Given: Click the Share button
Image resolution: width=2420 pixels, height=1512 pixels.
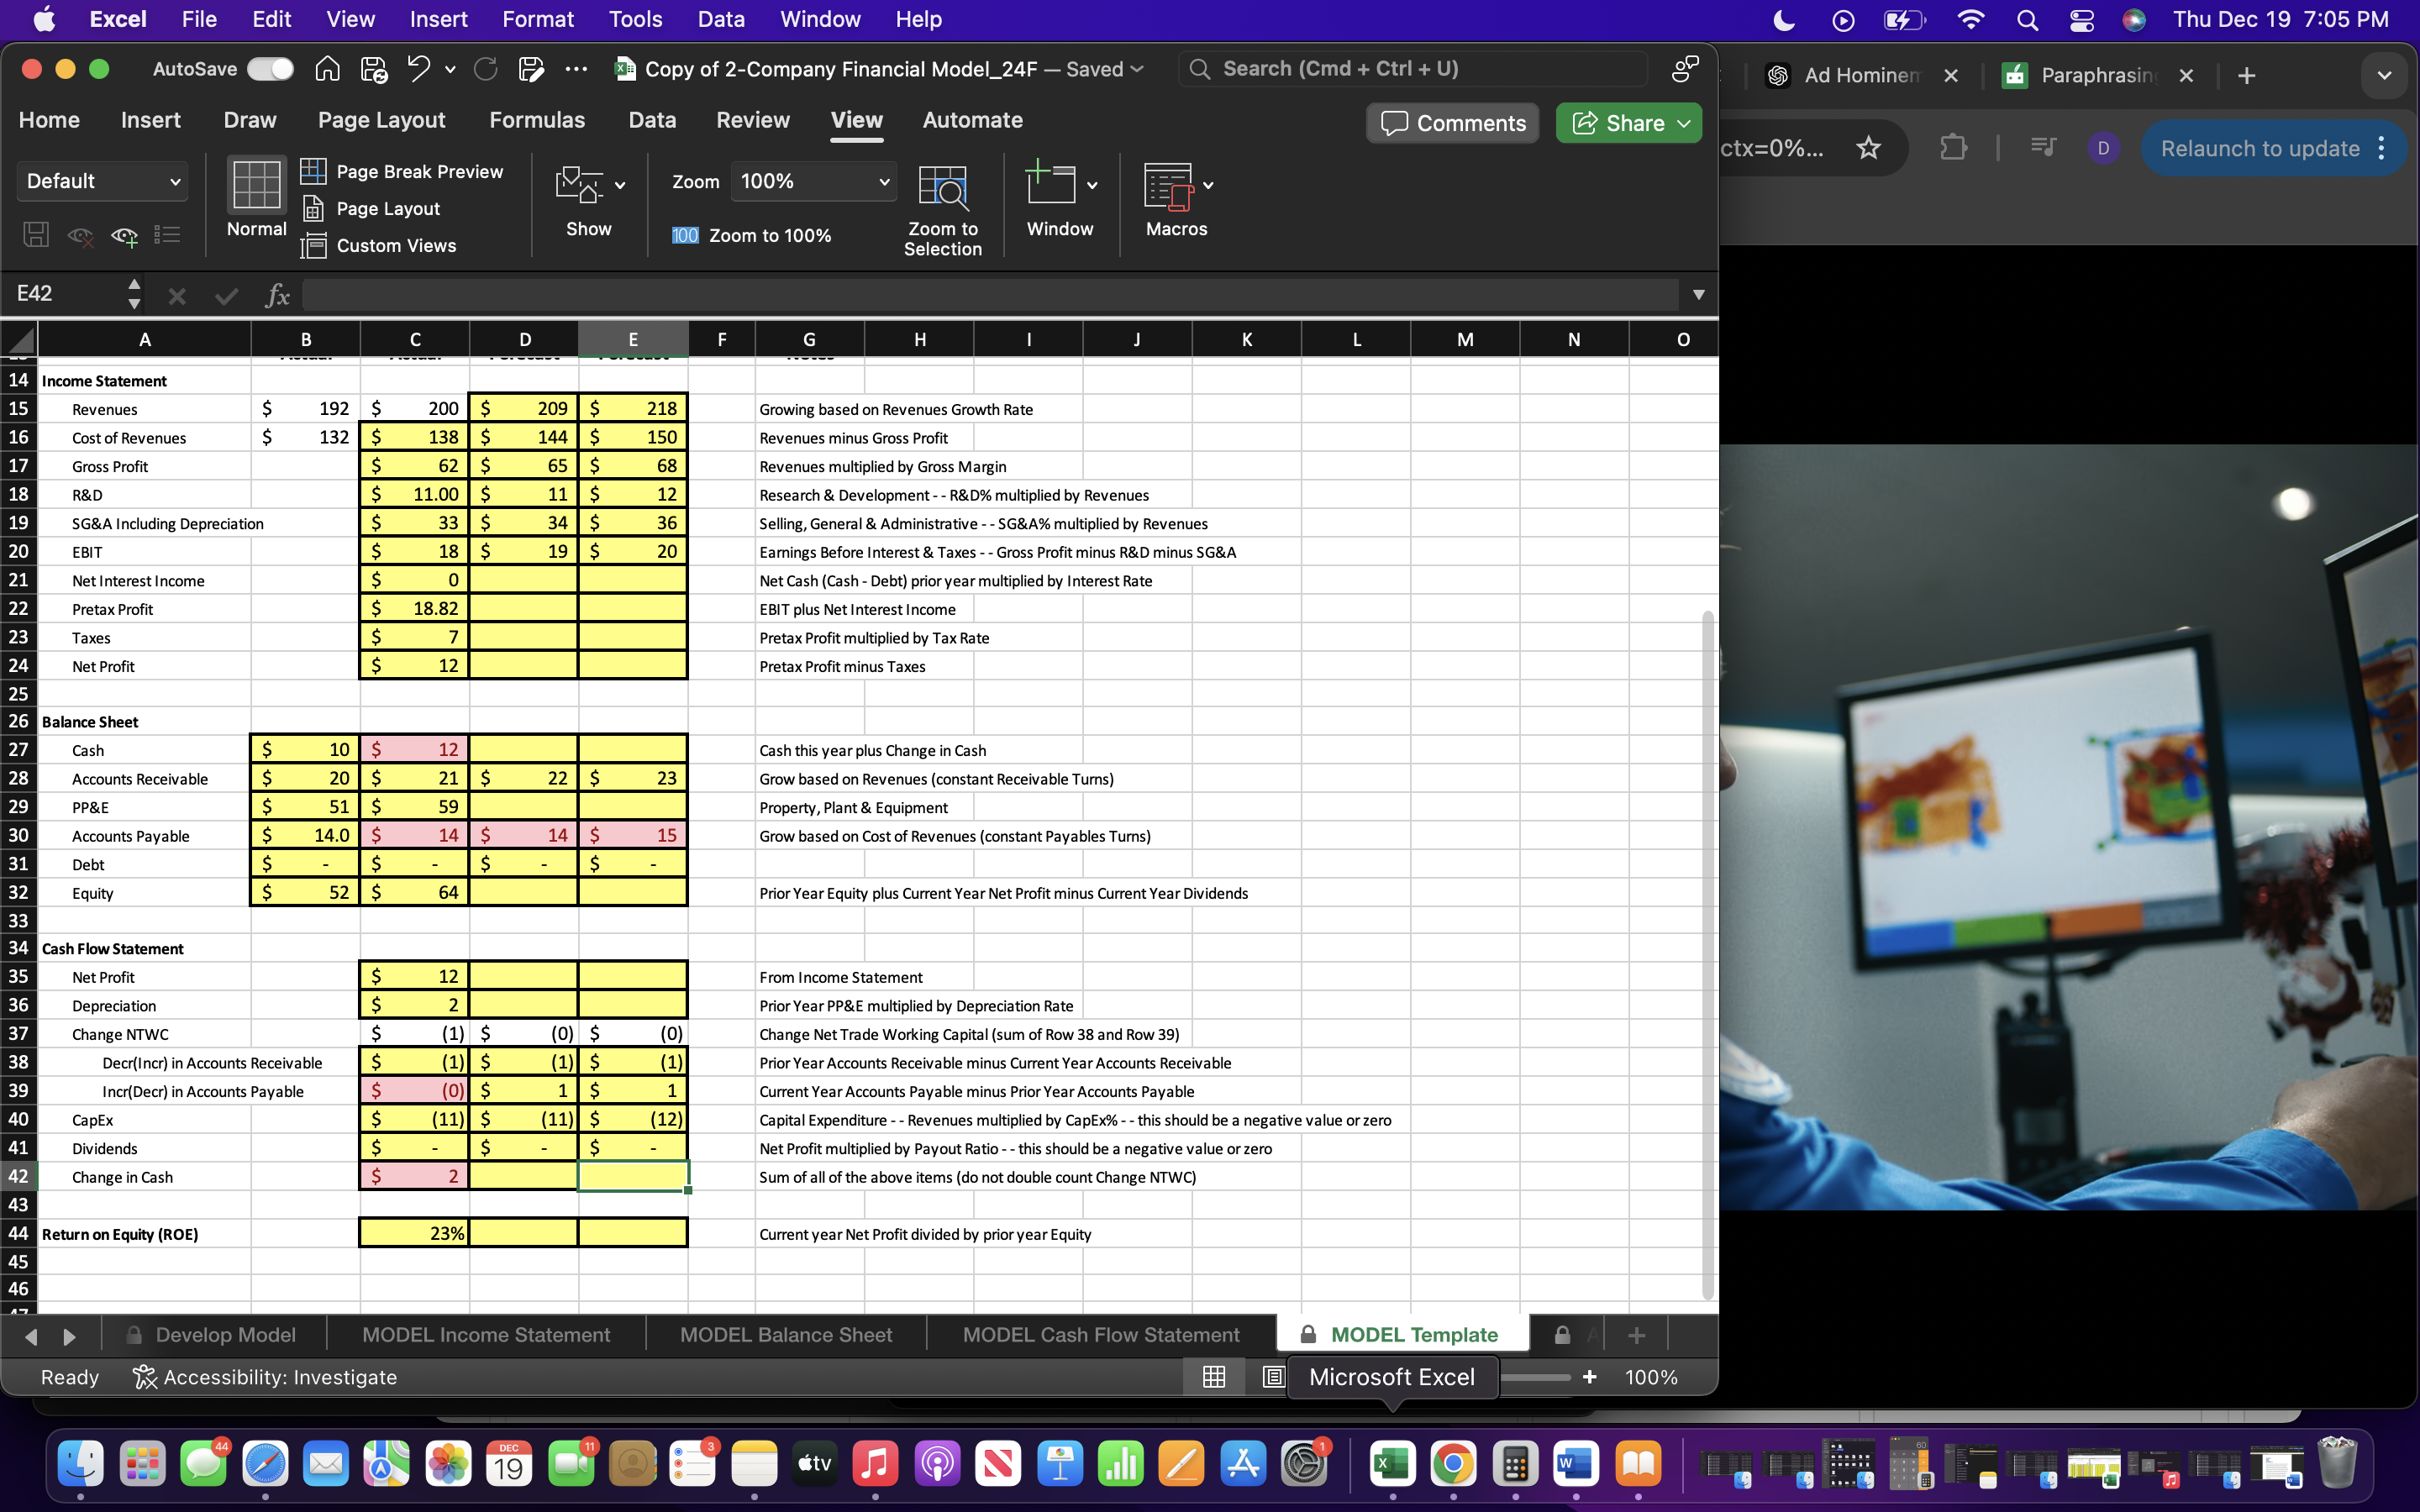Looking at the screenshot, I should tap(1627, 122).
